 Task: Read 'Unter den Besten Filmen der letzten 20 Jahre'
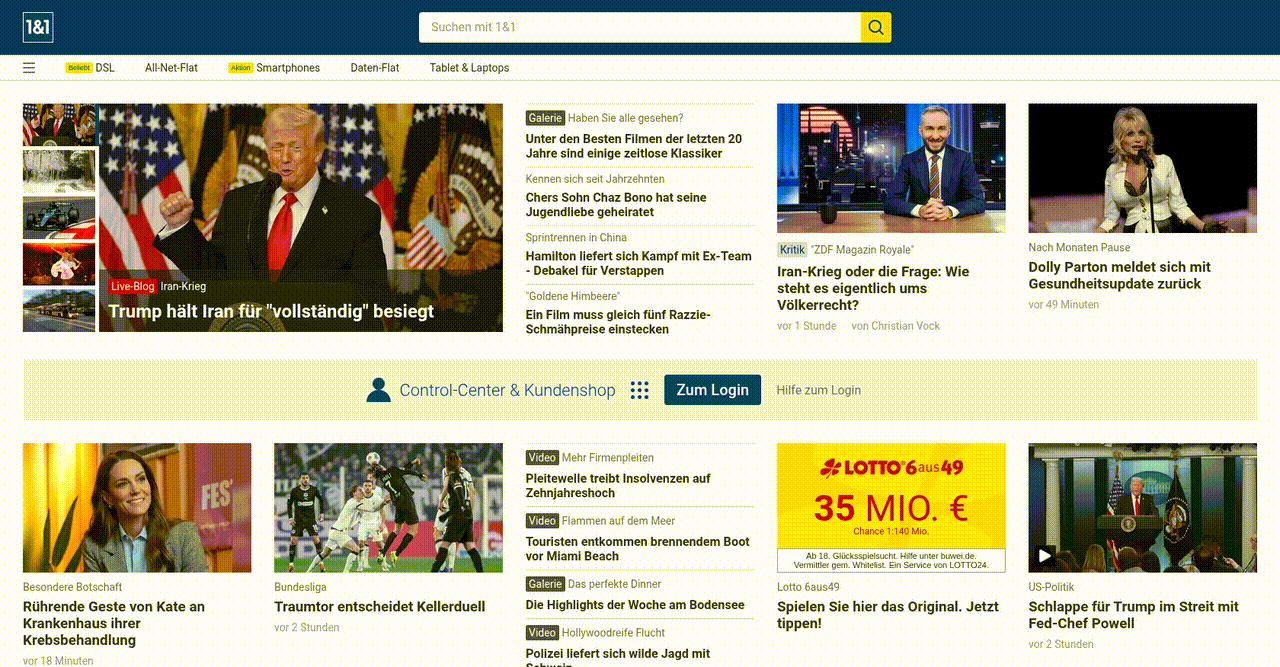[x=634, y=146]
